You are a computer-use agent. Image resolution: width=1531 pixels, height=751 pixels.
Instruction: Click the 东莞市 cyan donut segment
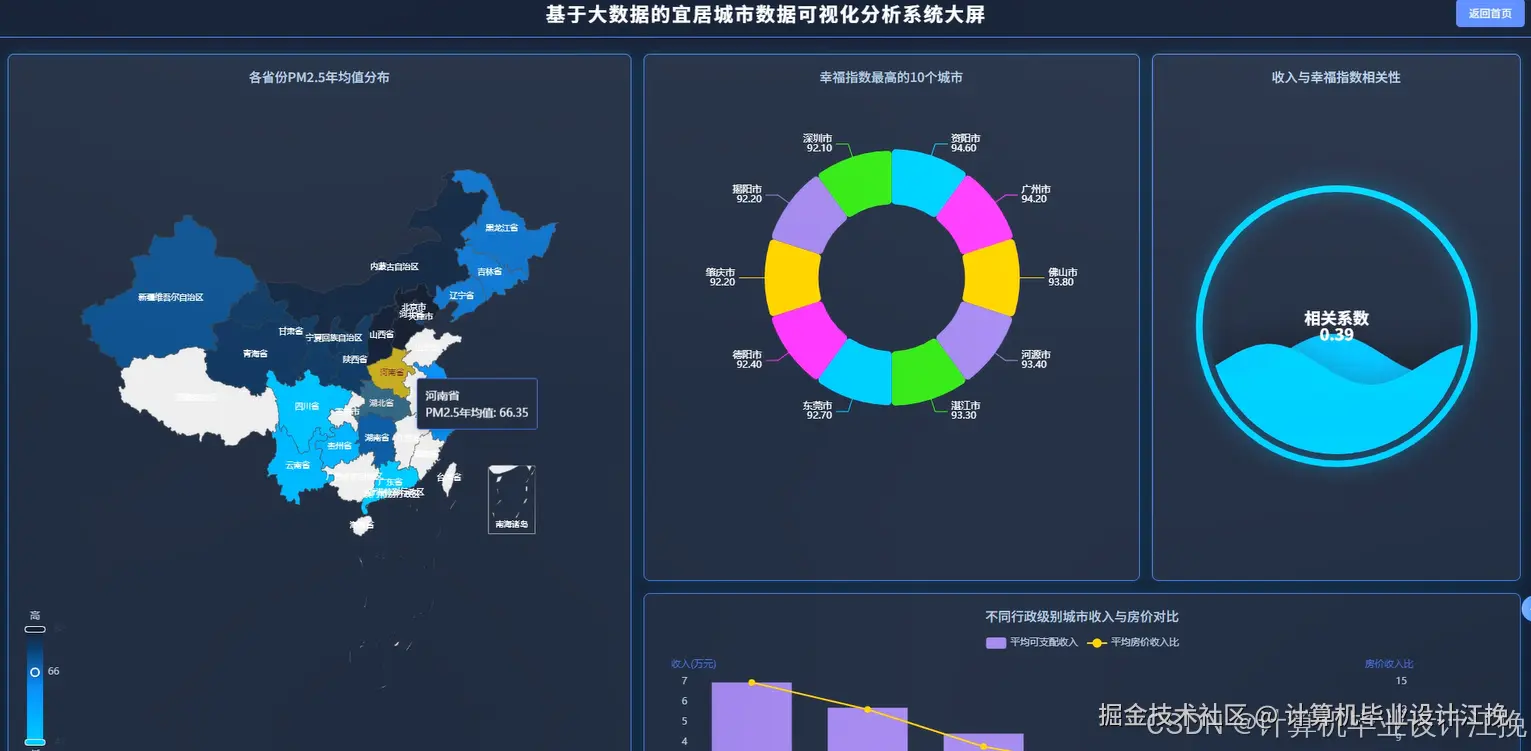(858, 374)
